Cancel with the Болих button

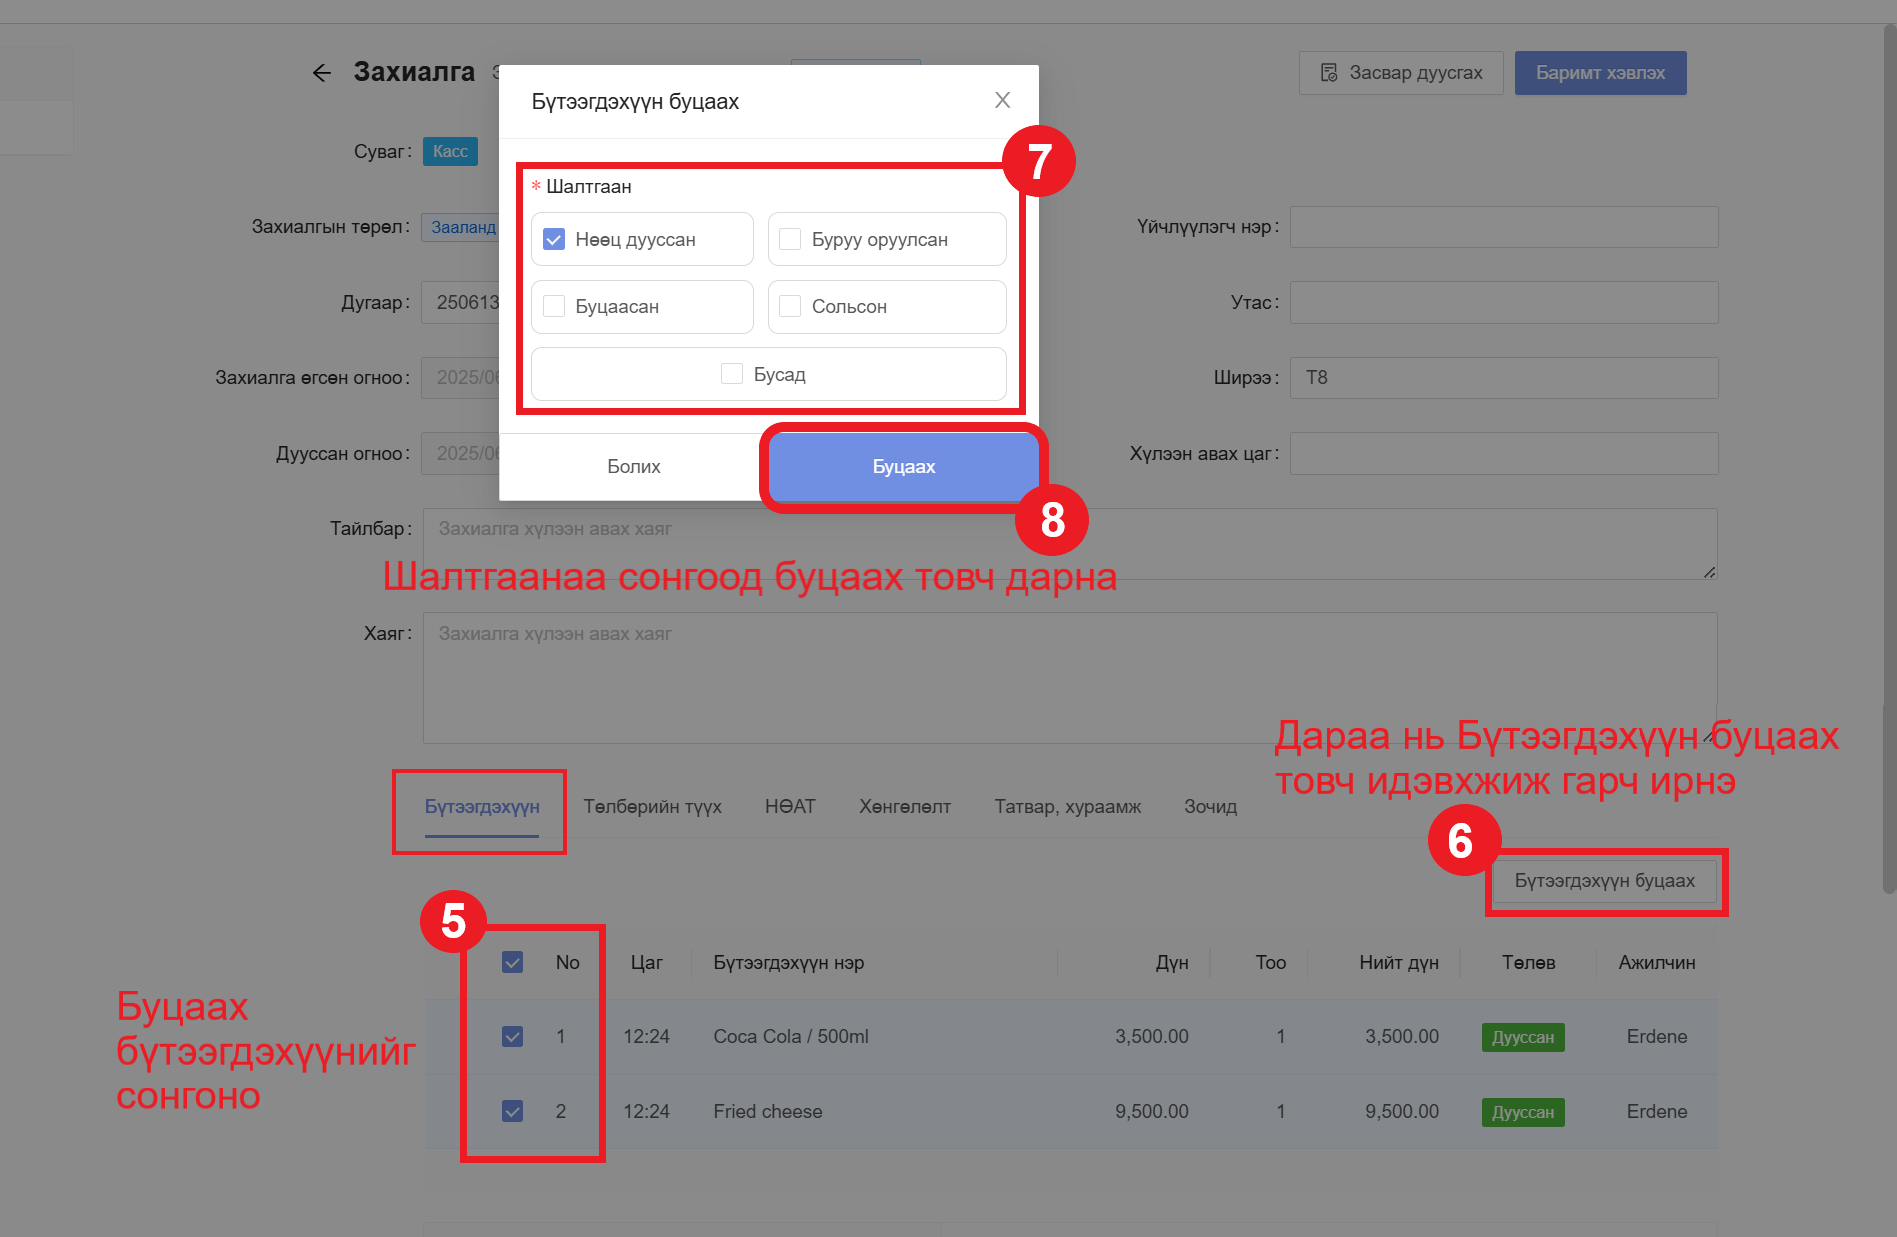tap(633, 467)
